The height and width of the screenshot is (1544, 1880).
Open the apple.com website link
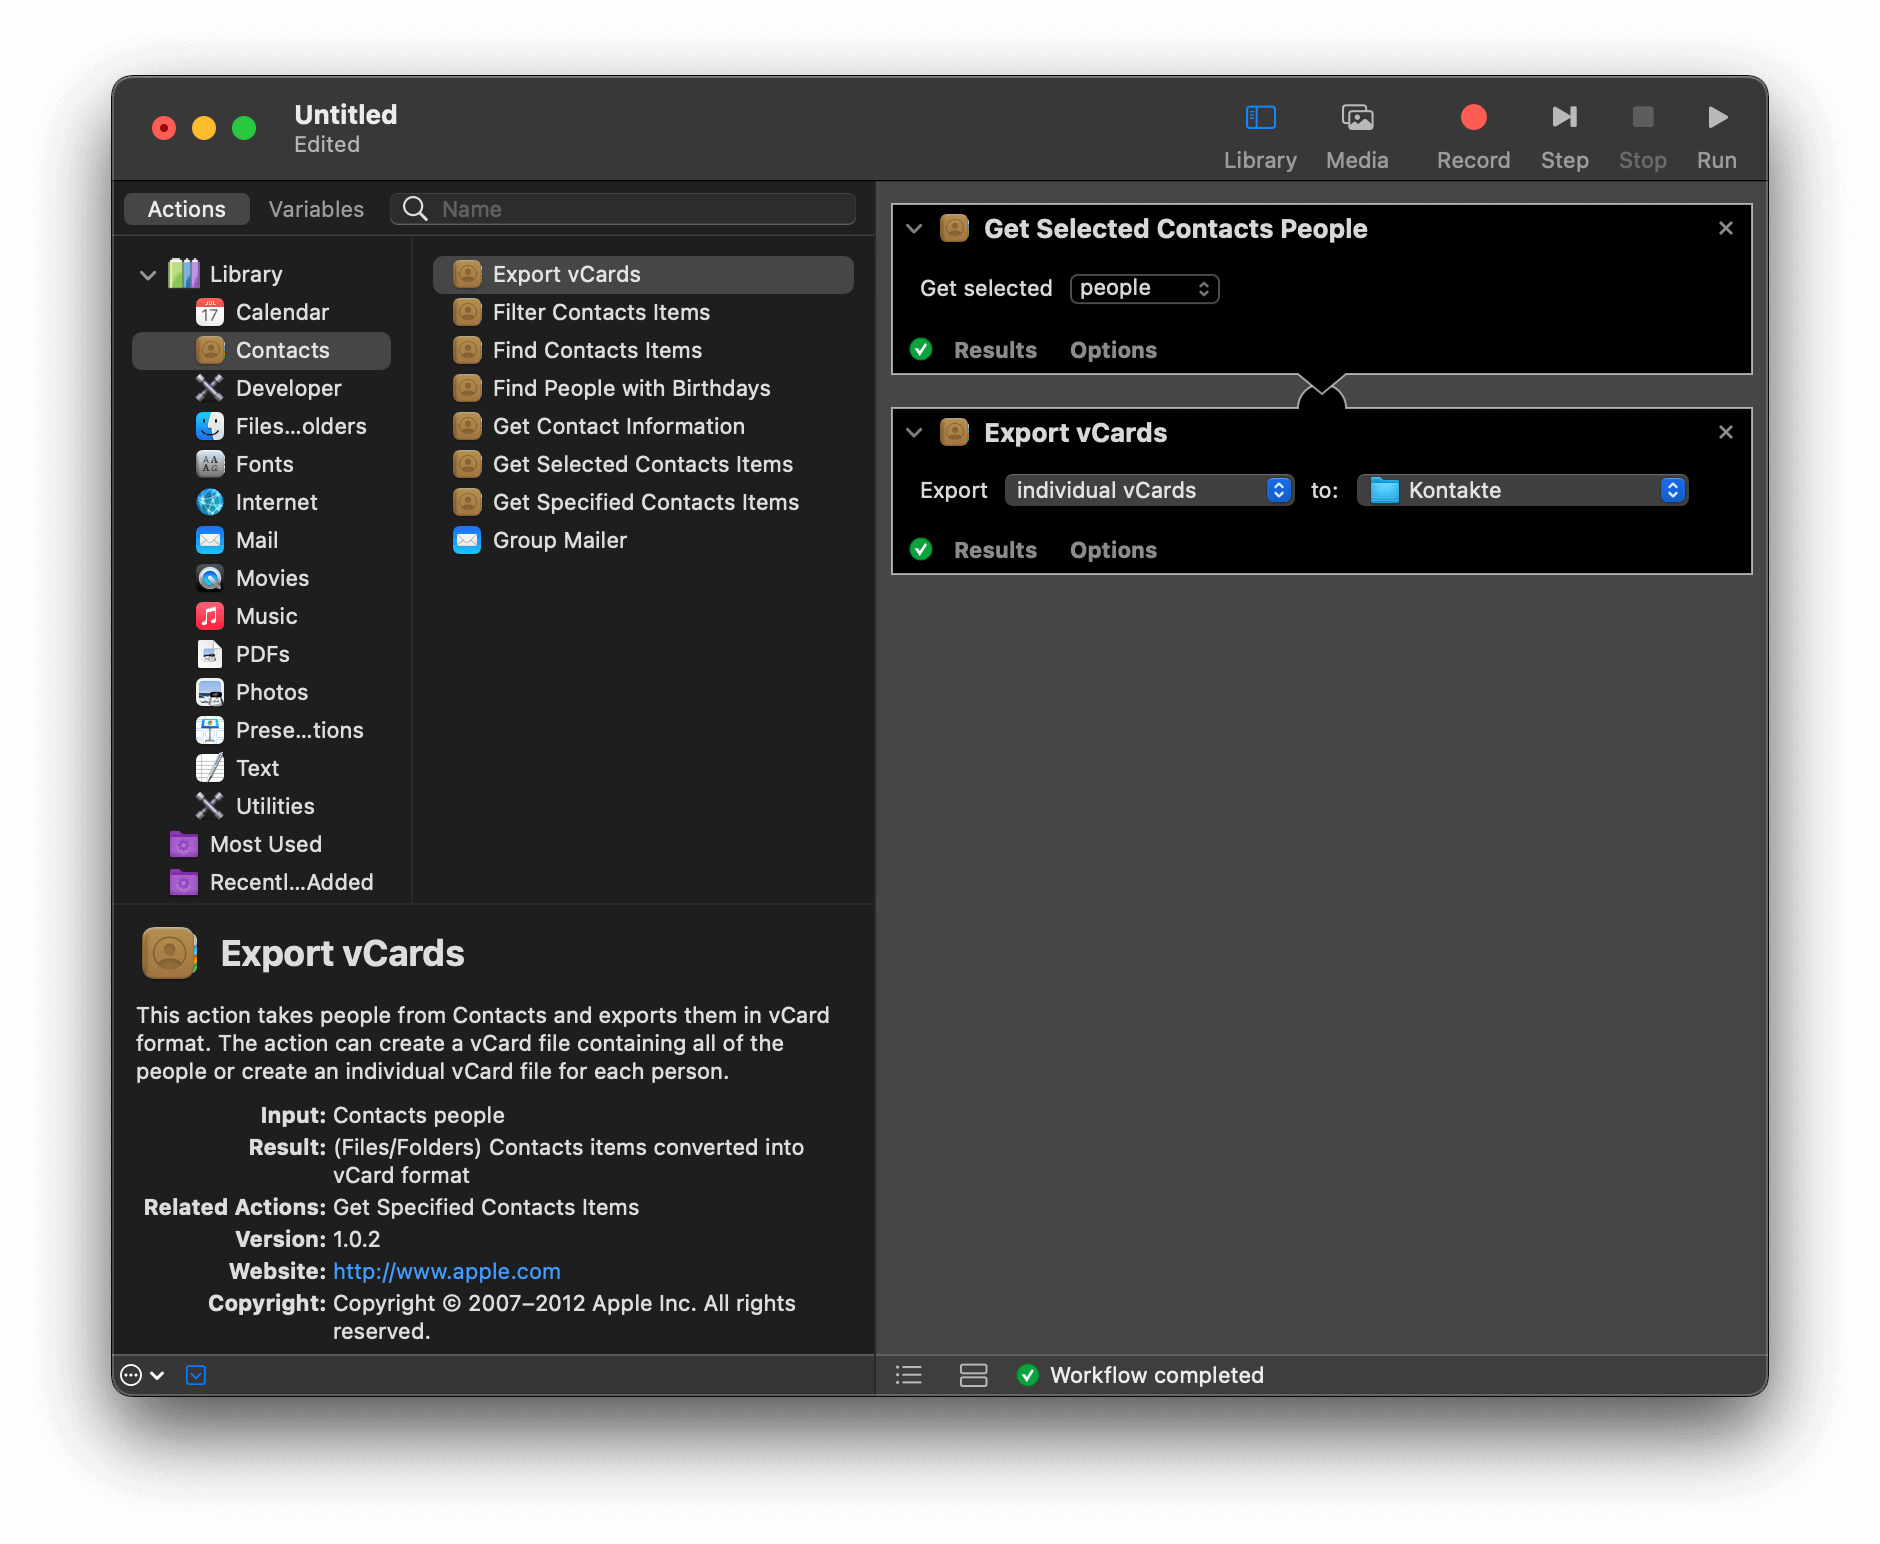(446, 1271)
